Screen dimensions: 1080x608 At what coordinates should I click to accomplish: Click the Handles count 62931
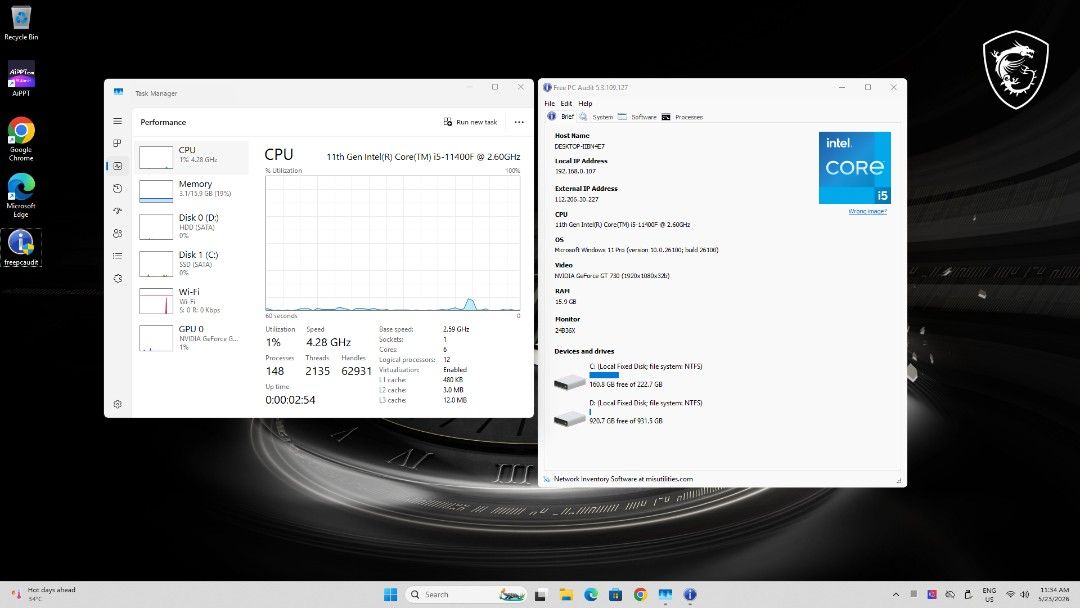coord(356,371)
